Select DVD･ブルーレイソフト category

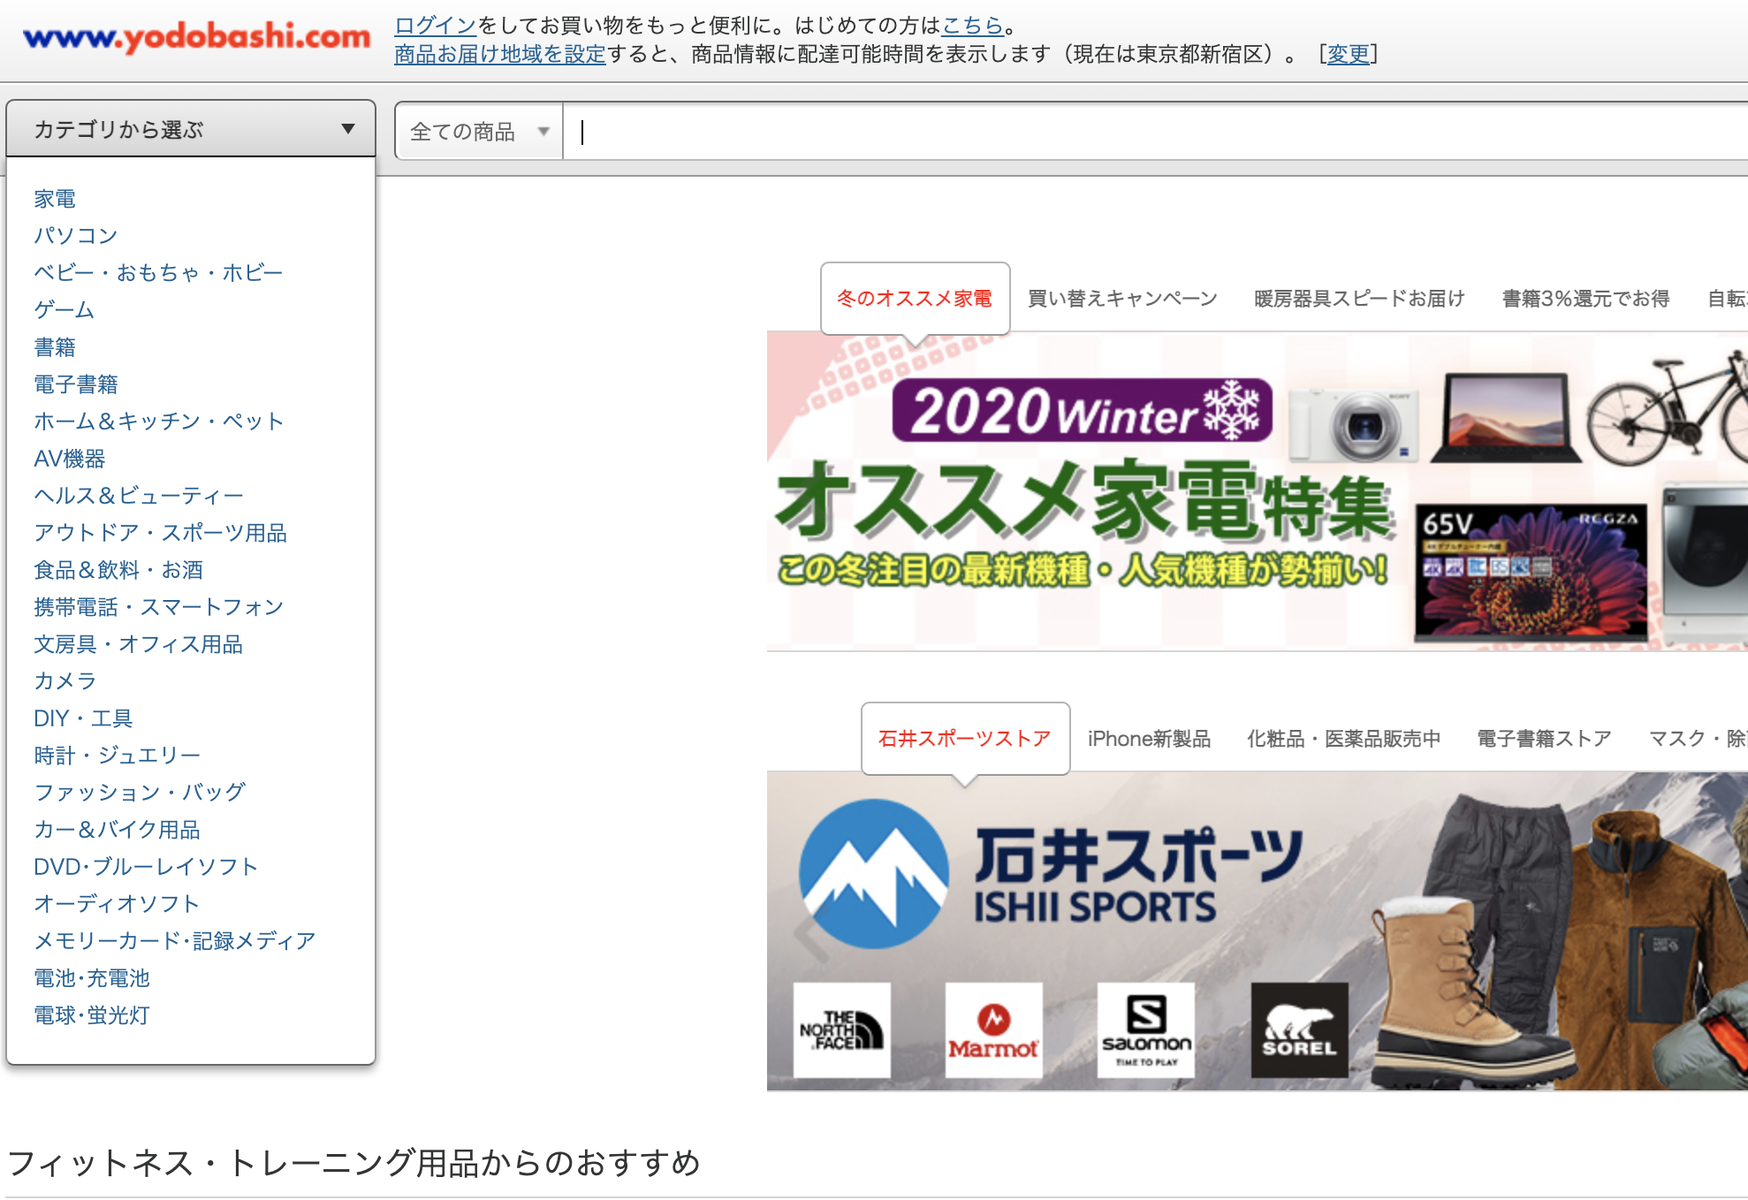pos(146,867)
